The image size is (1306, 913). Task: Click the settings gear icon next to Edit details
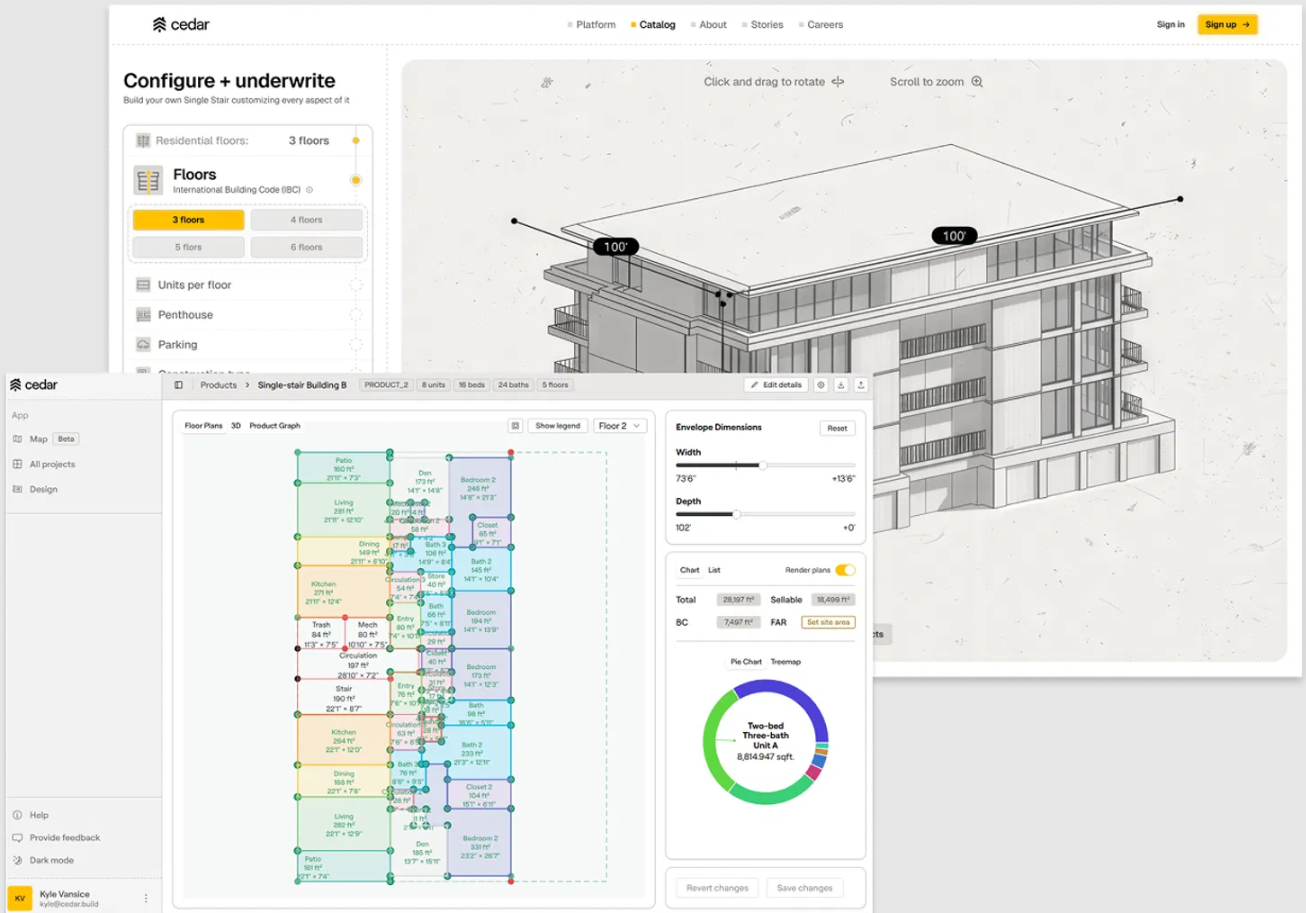[821, 385]
